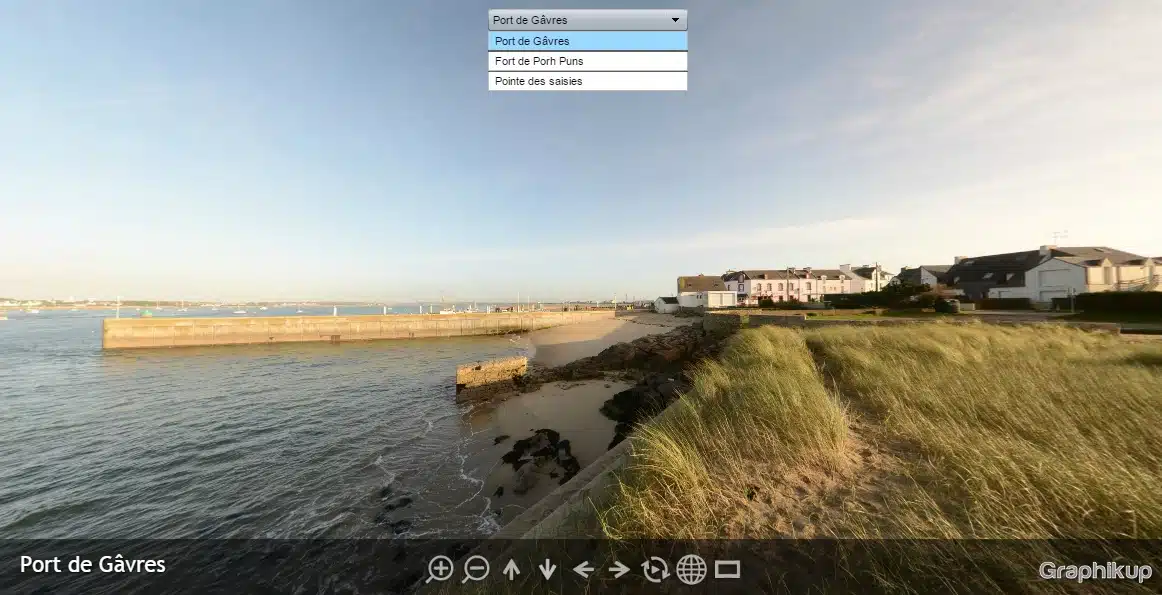This screenshot has height=595, width=1162.
Task: Tilt the view down with arrow
Action: click(547, 569)
